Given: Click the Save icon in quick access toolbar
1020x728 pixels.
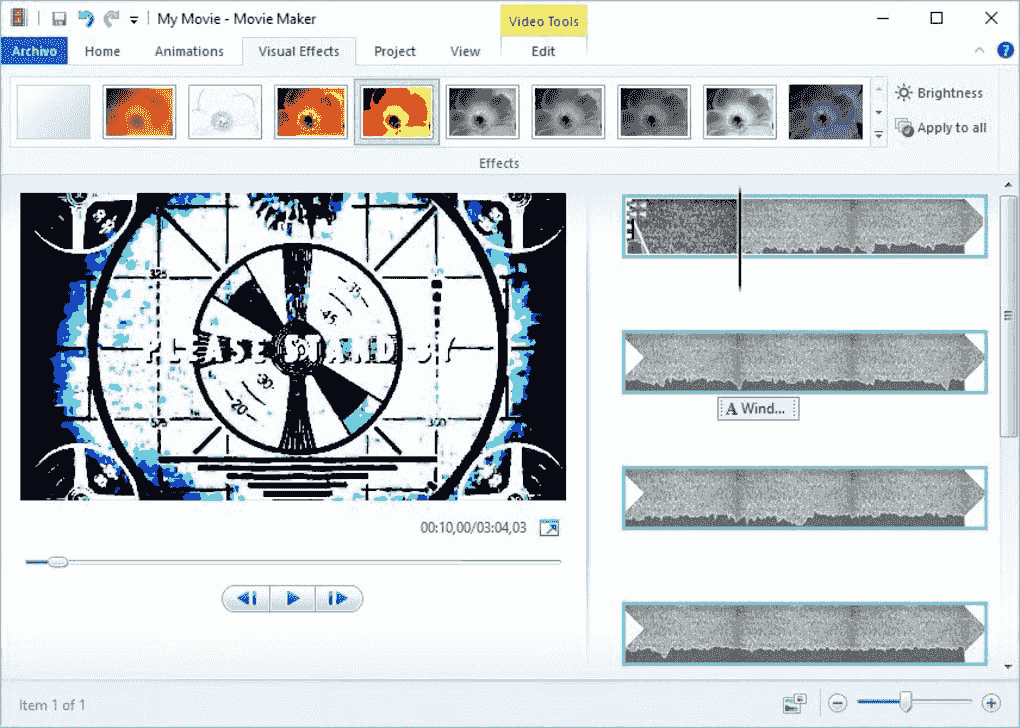Looking at the screenshot, I should point(58,17).
